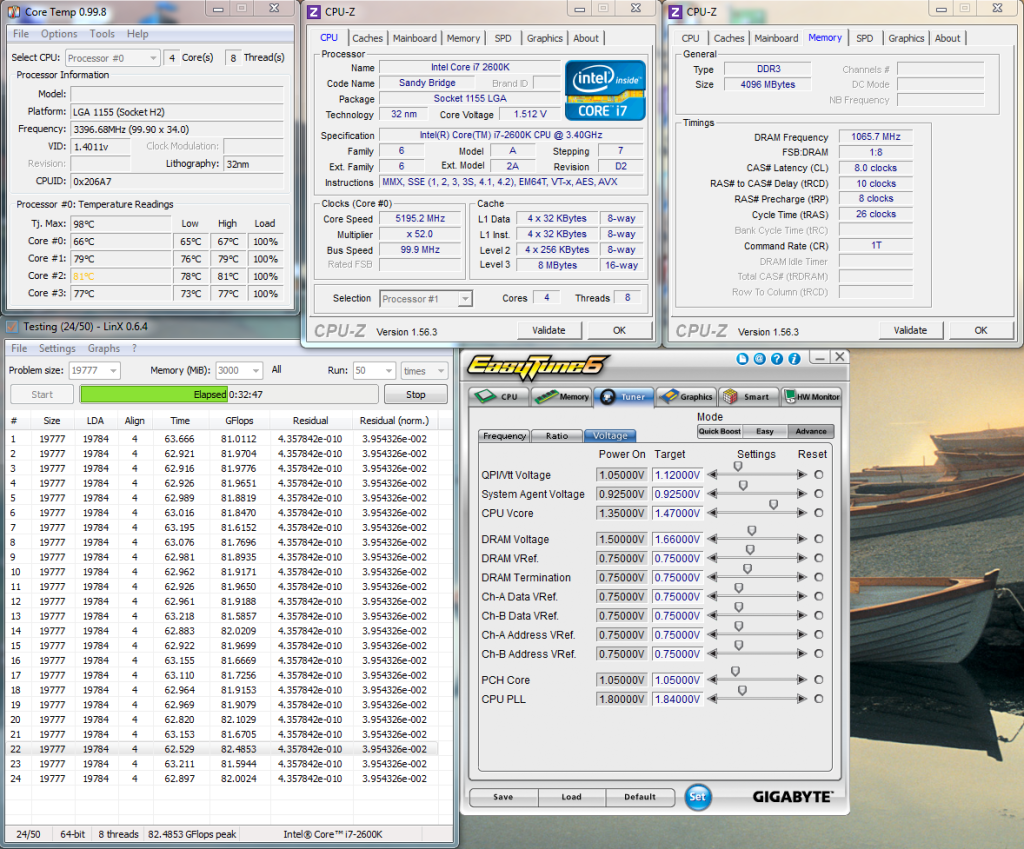Select the Reset radio for Ch-A Data VRef.

(819, 596)
